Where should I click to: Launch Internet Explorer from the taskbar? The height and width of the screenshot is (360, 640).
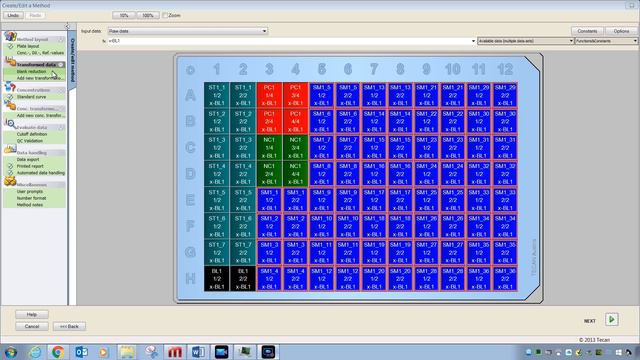[x=36, y=352]
